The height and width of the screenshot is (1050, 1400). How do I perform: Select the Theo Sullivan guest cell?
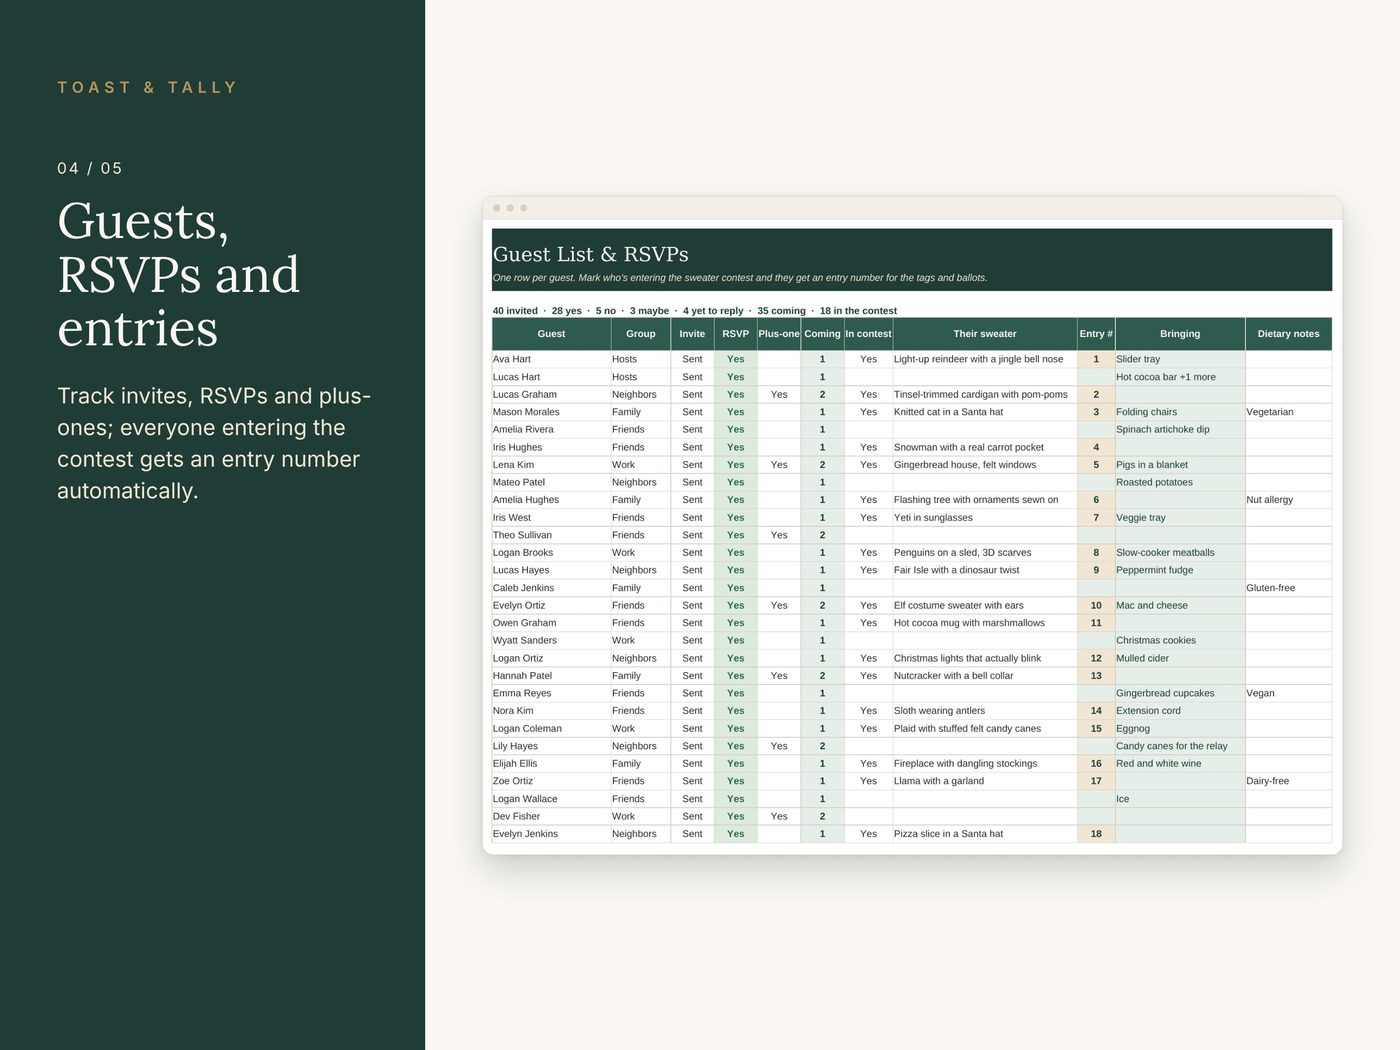pyautogui.click(x=551, y=535)
